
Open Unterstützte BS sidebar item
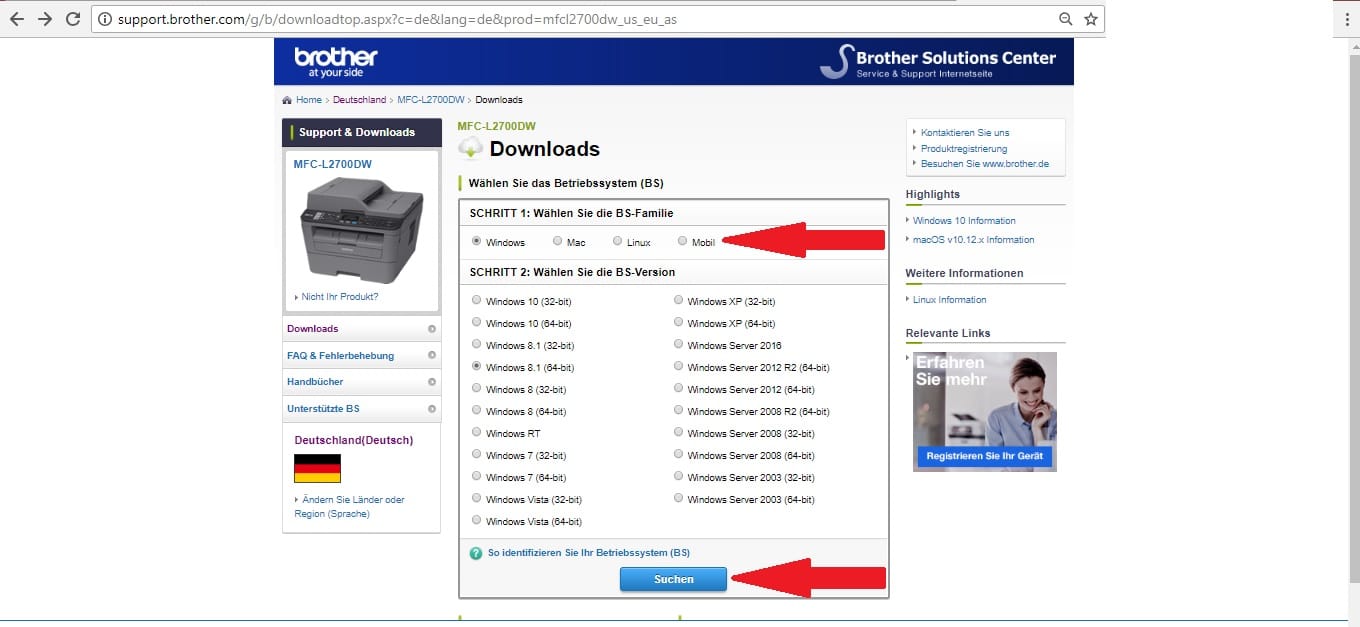[x=361, y=409]
